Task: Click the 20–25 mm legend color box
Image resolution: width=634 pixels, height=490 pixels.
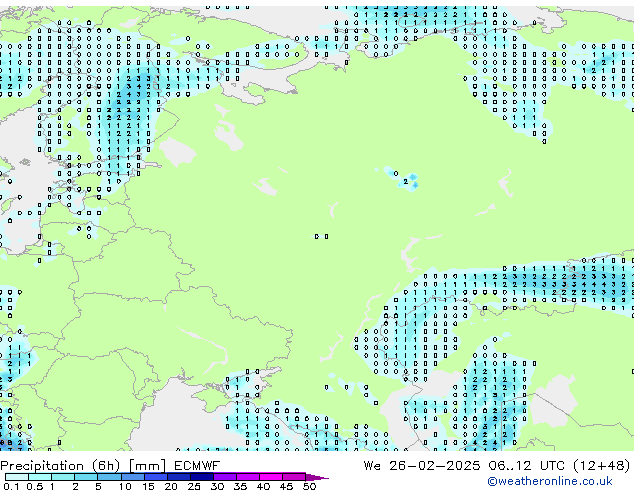Action: pyautogui.click(x=179, y=477)
